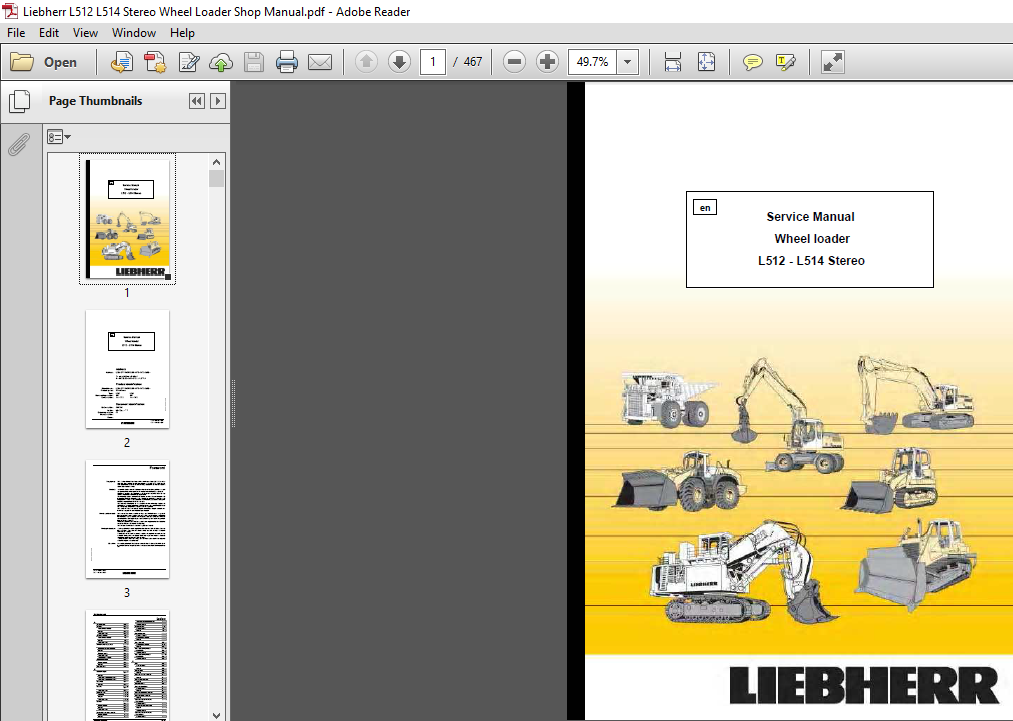1013x721 pixels.
Task: Select fit one full page icon
Action: pos(706,62)
